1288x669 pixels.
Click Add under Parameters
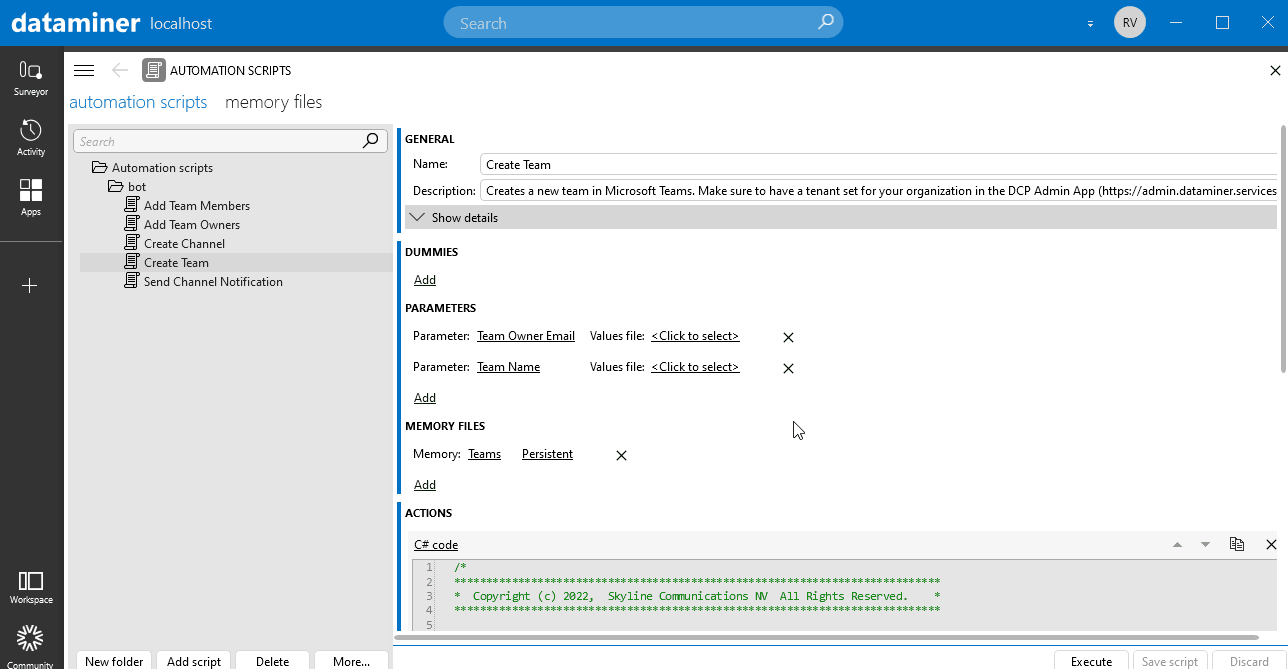point(425,398)
